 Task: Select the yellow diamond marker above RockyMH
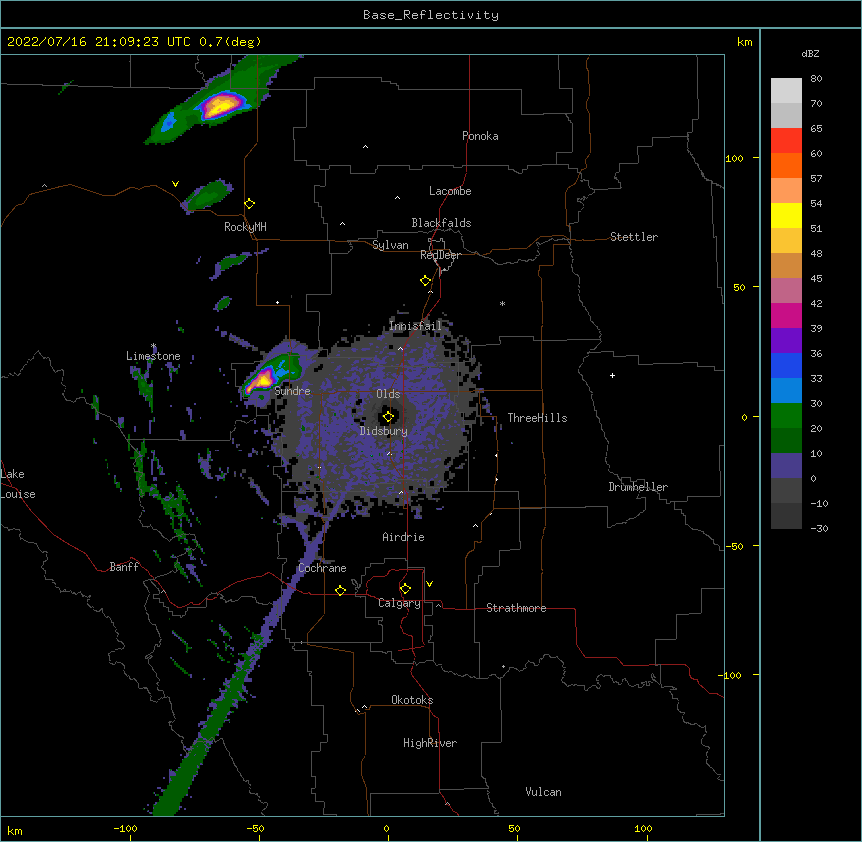click(250, 204)
